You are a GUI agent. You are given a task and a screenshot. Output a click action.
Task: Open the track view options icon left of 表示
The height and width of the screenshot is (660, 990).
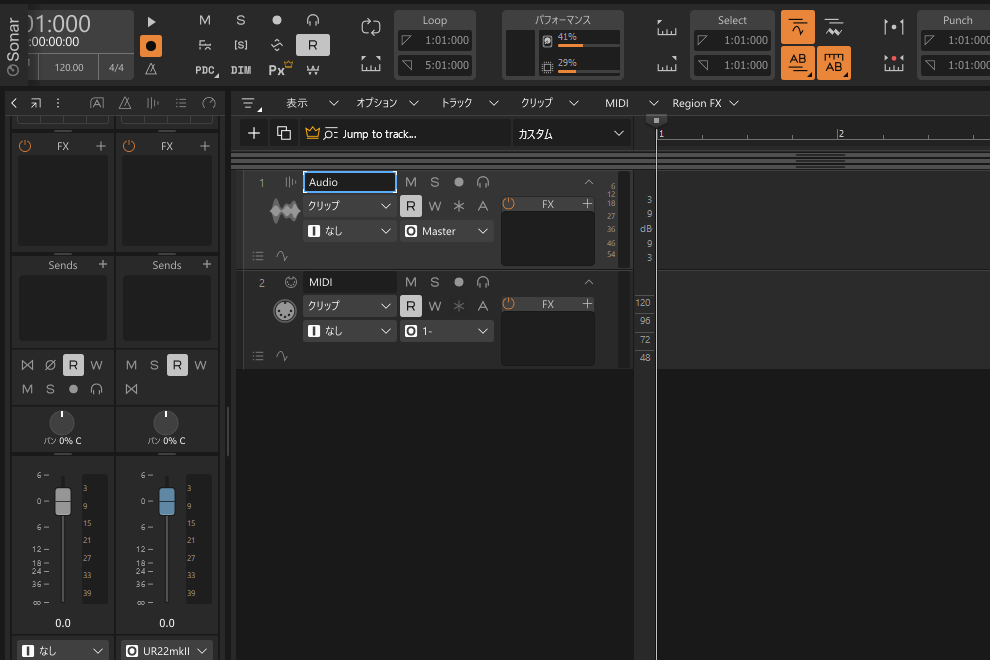pyautogui.click(x=249, y=104)
